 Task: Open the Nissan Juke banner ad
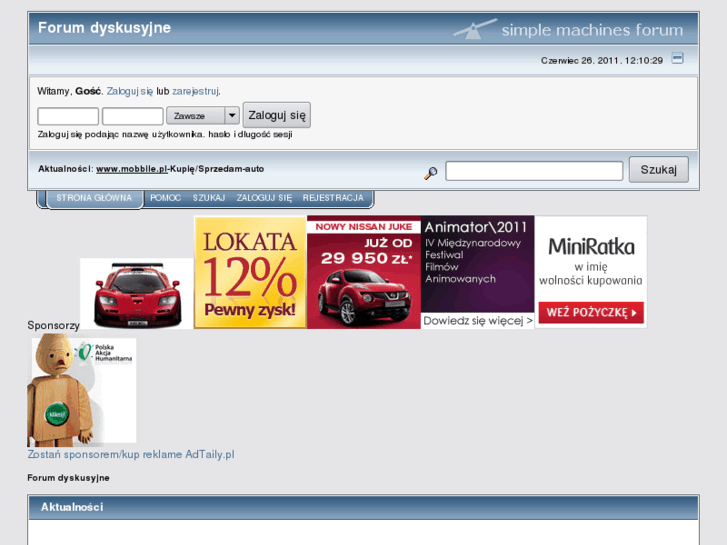coord(364,272)
